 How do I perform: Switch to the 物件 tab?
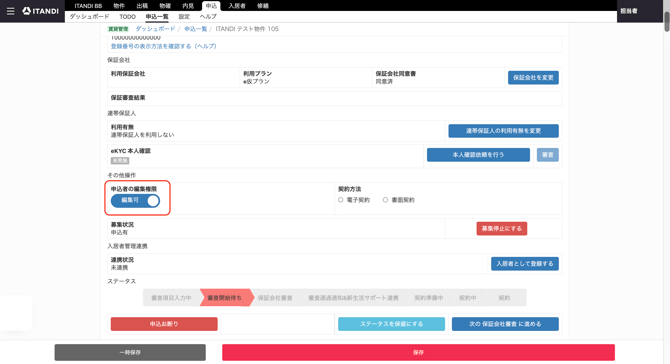click(119, 6)
